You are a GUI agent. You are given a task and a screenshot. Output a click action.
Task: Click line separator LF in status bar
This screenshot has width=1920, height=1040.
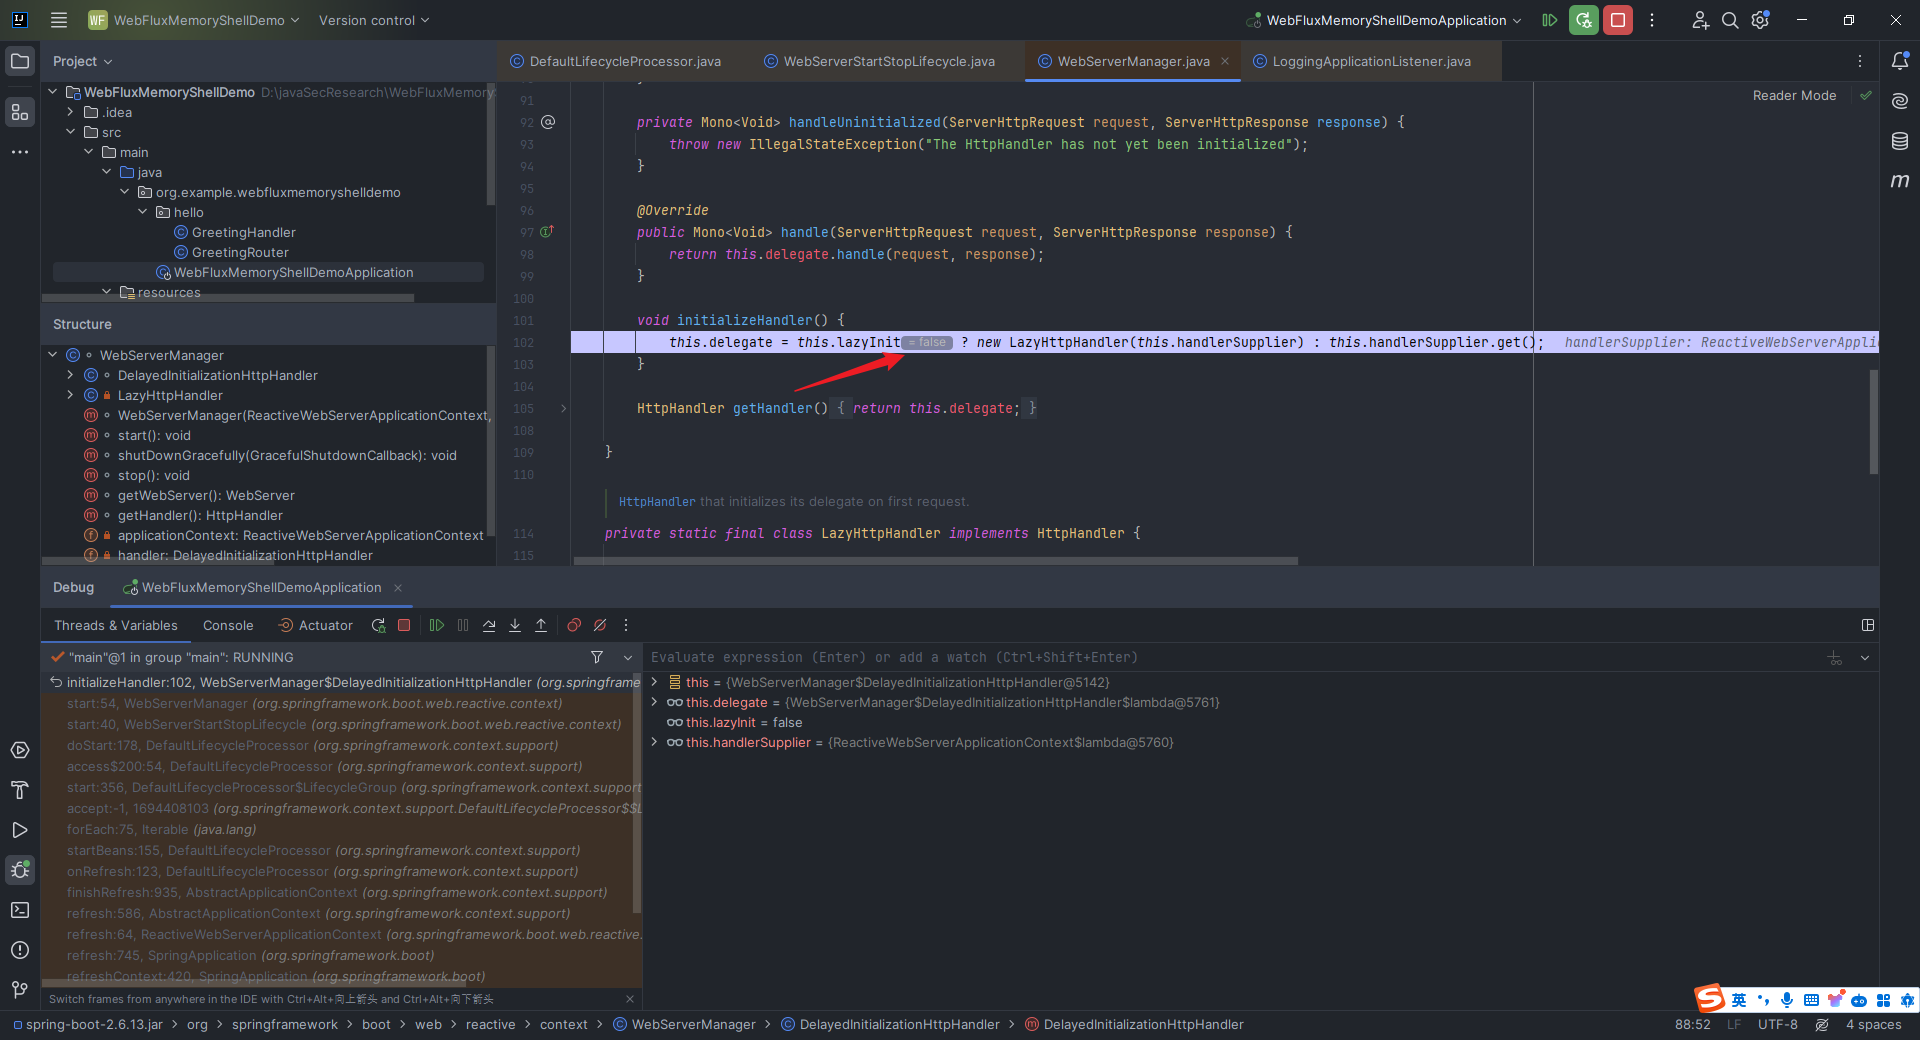pyautogui.click(x=1734, y=1025)
